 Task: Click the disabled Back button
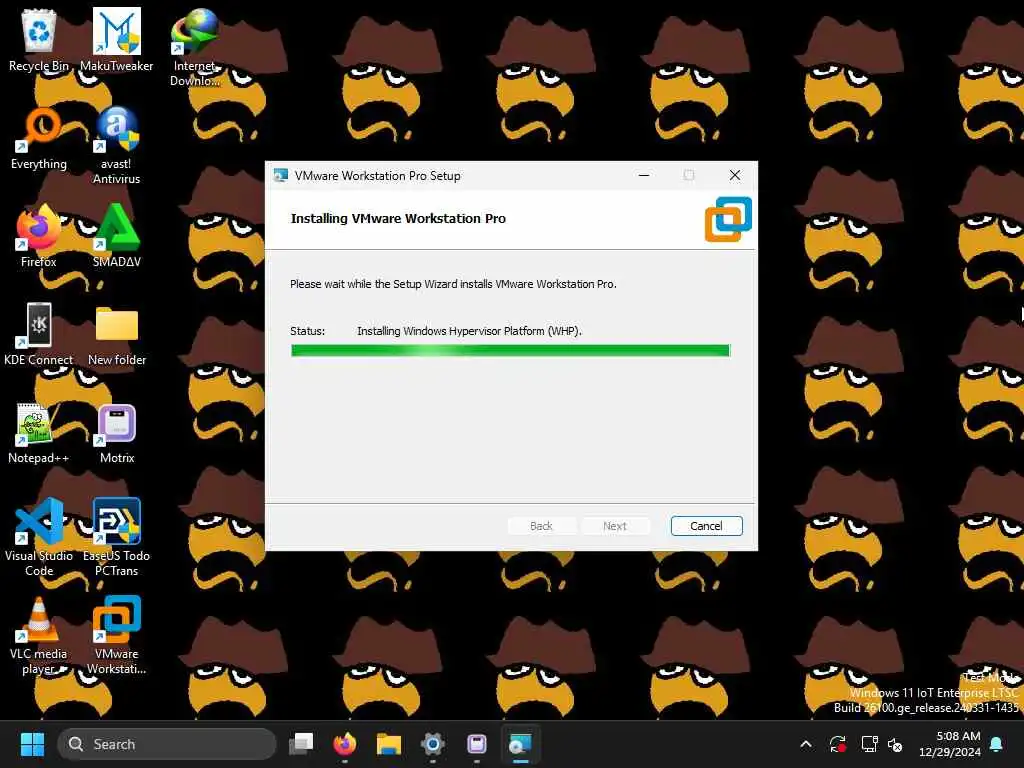pos(541,526)
